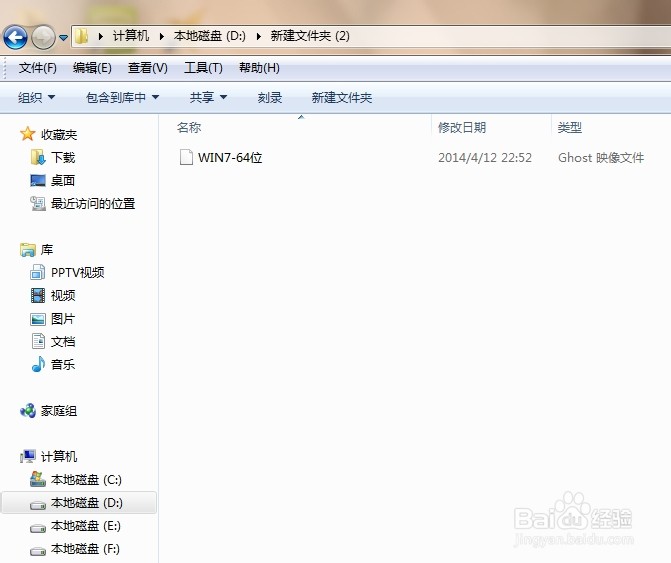This screenshot has height=563, width=671.
Task: Select 计算机 in the navigation pane
Action: point(59,457)
